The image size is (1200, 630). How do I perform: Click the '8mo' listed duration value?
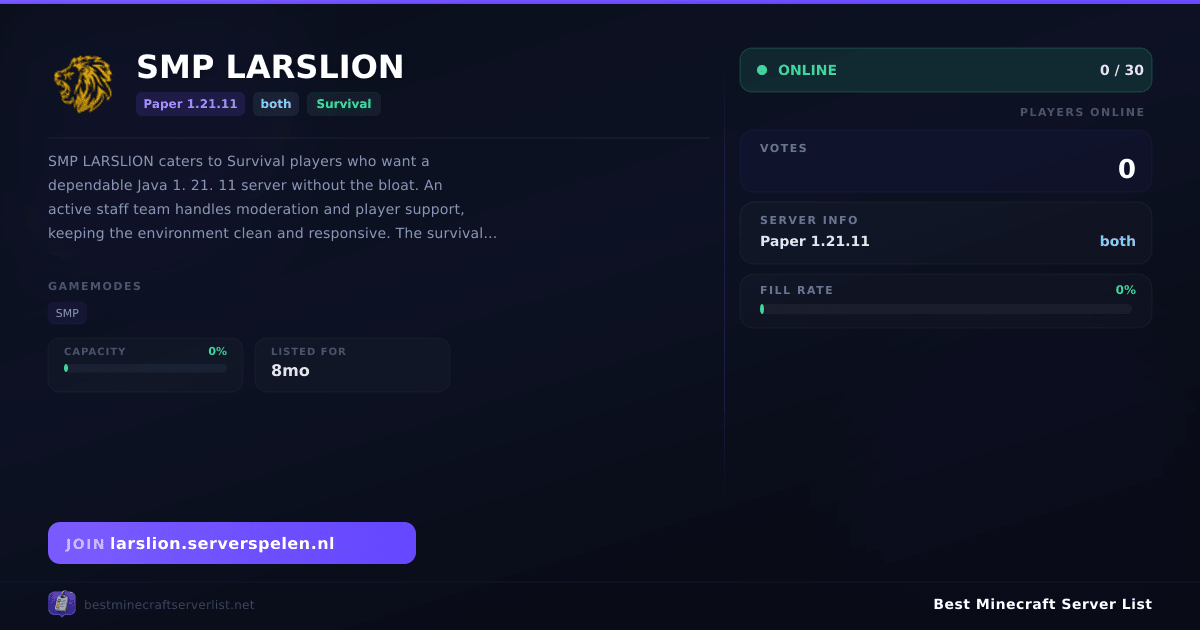click(291, 371)
